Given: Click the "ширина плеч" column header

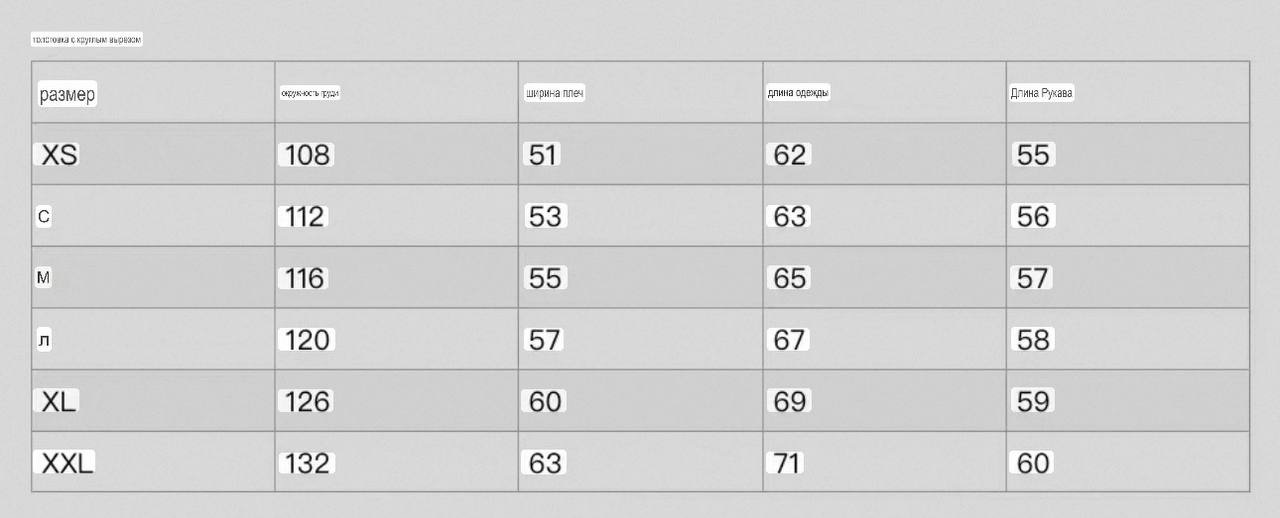Looking at the screenshot, I should coord(555,94).
